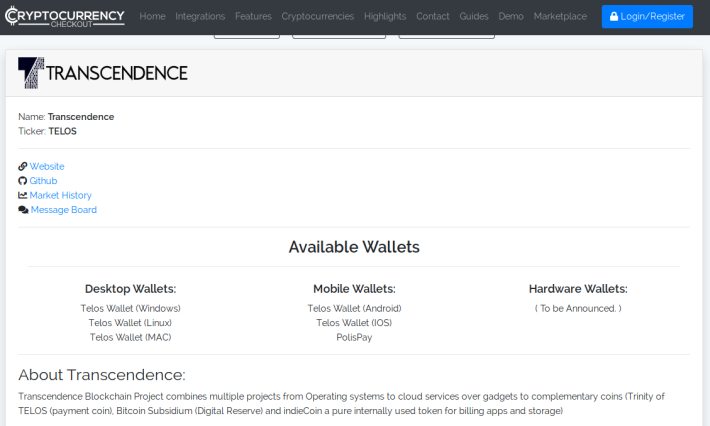Click the lock icon in Login/Register
The height and width of the screenshot is (426, 710).
[614, 16]
